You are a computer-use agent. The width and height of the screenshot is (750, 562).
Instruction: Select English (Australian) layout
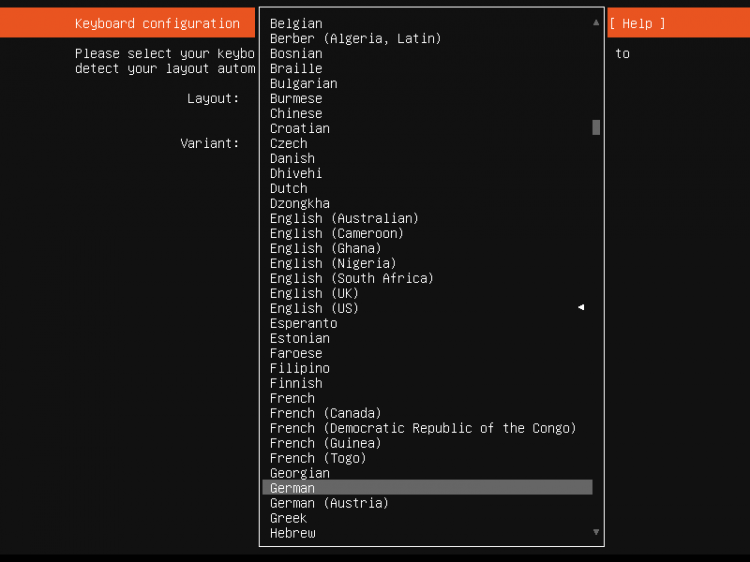coord(427,218)
